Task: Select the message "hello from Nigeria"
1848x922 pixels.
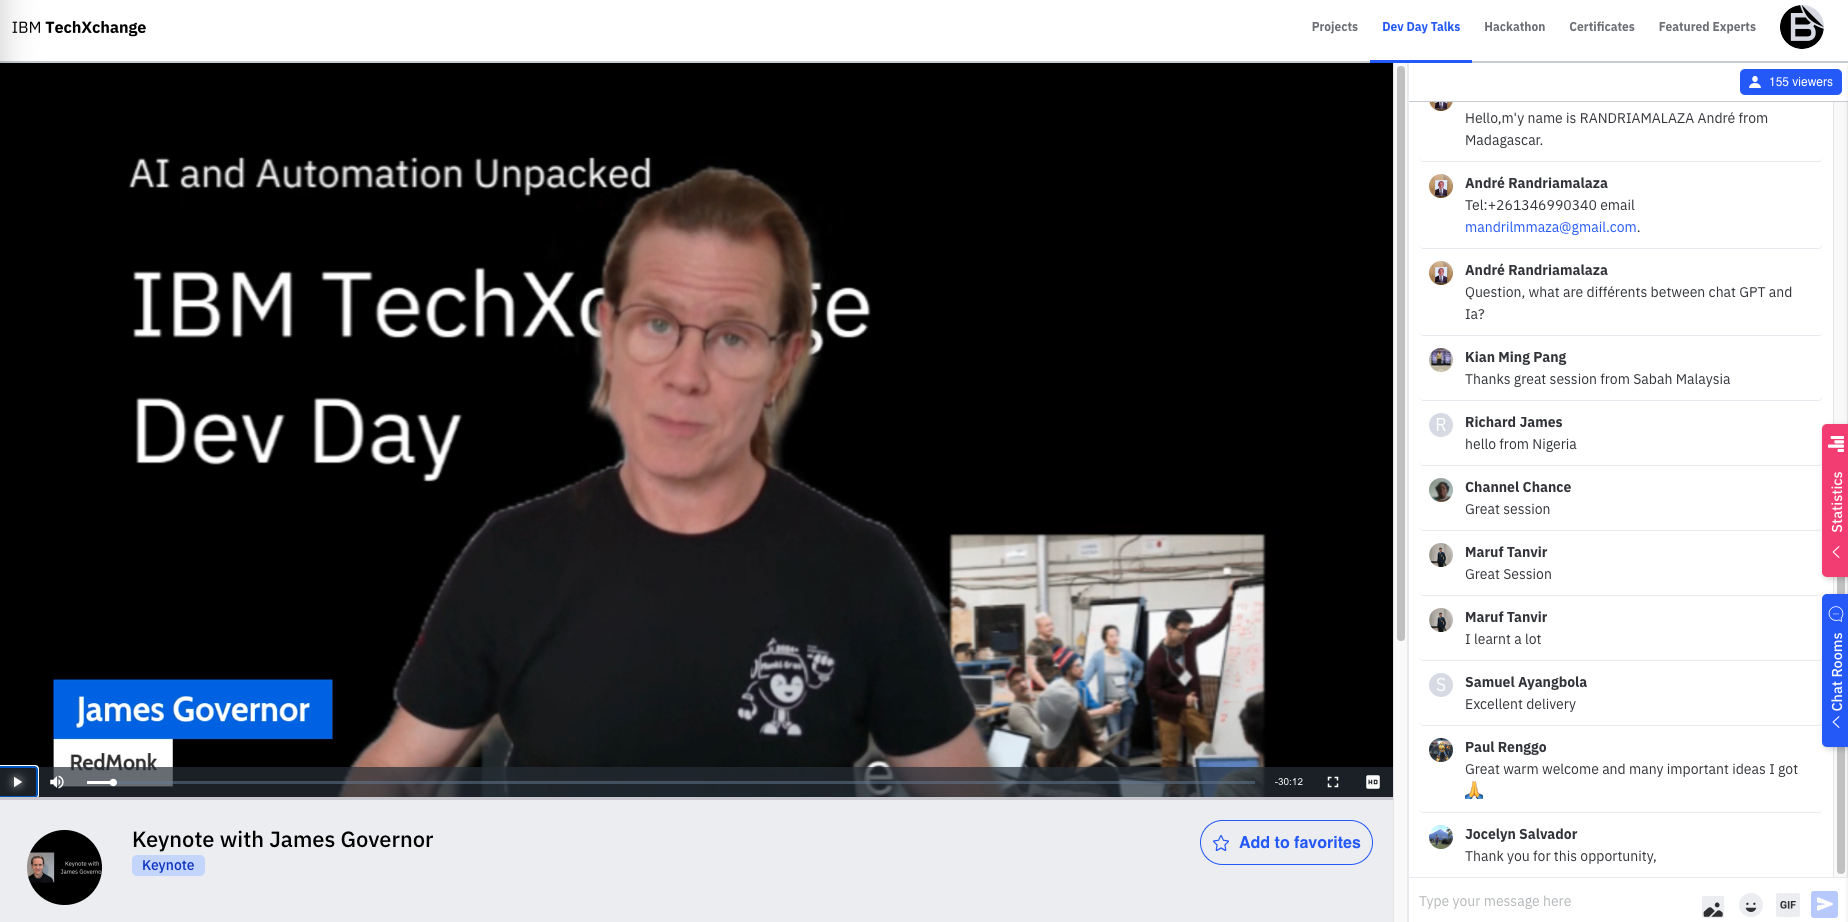Action: coord(1520,444)
